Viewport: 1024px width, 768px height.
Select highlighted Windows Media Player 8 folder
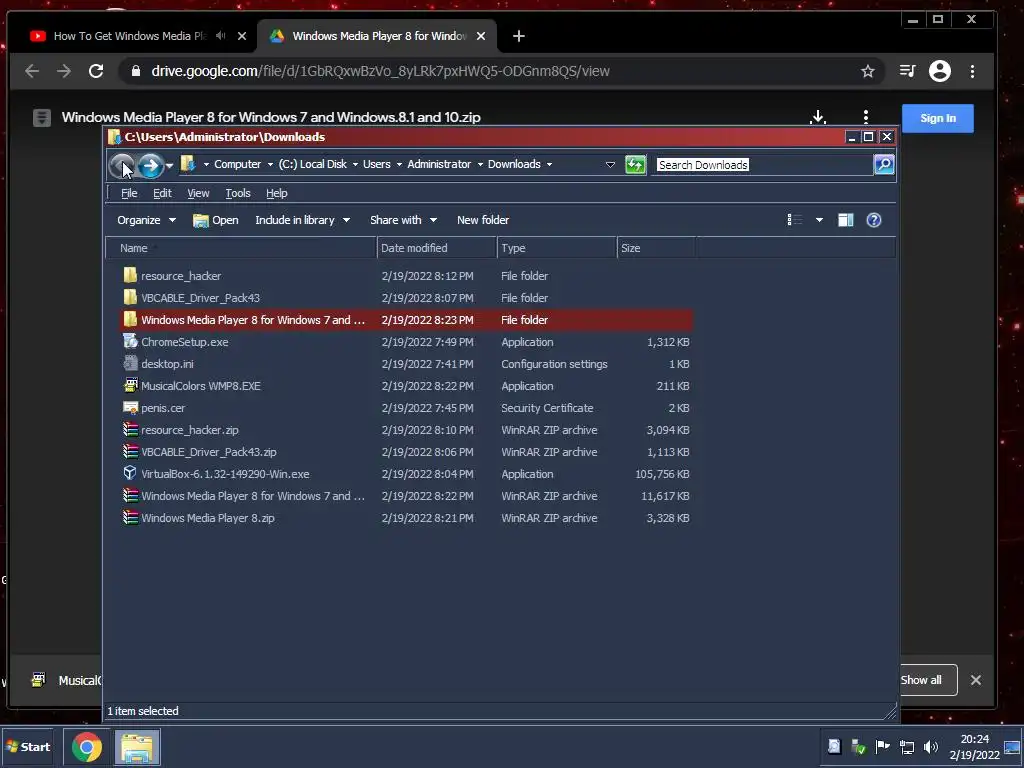click(406, 319)
